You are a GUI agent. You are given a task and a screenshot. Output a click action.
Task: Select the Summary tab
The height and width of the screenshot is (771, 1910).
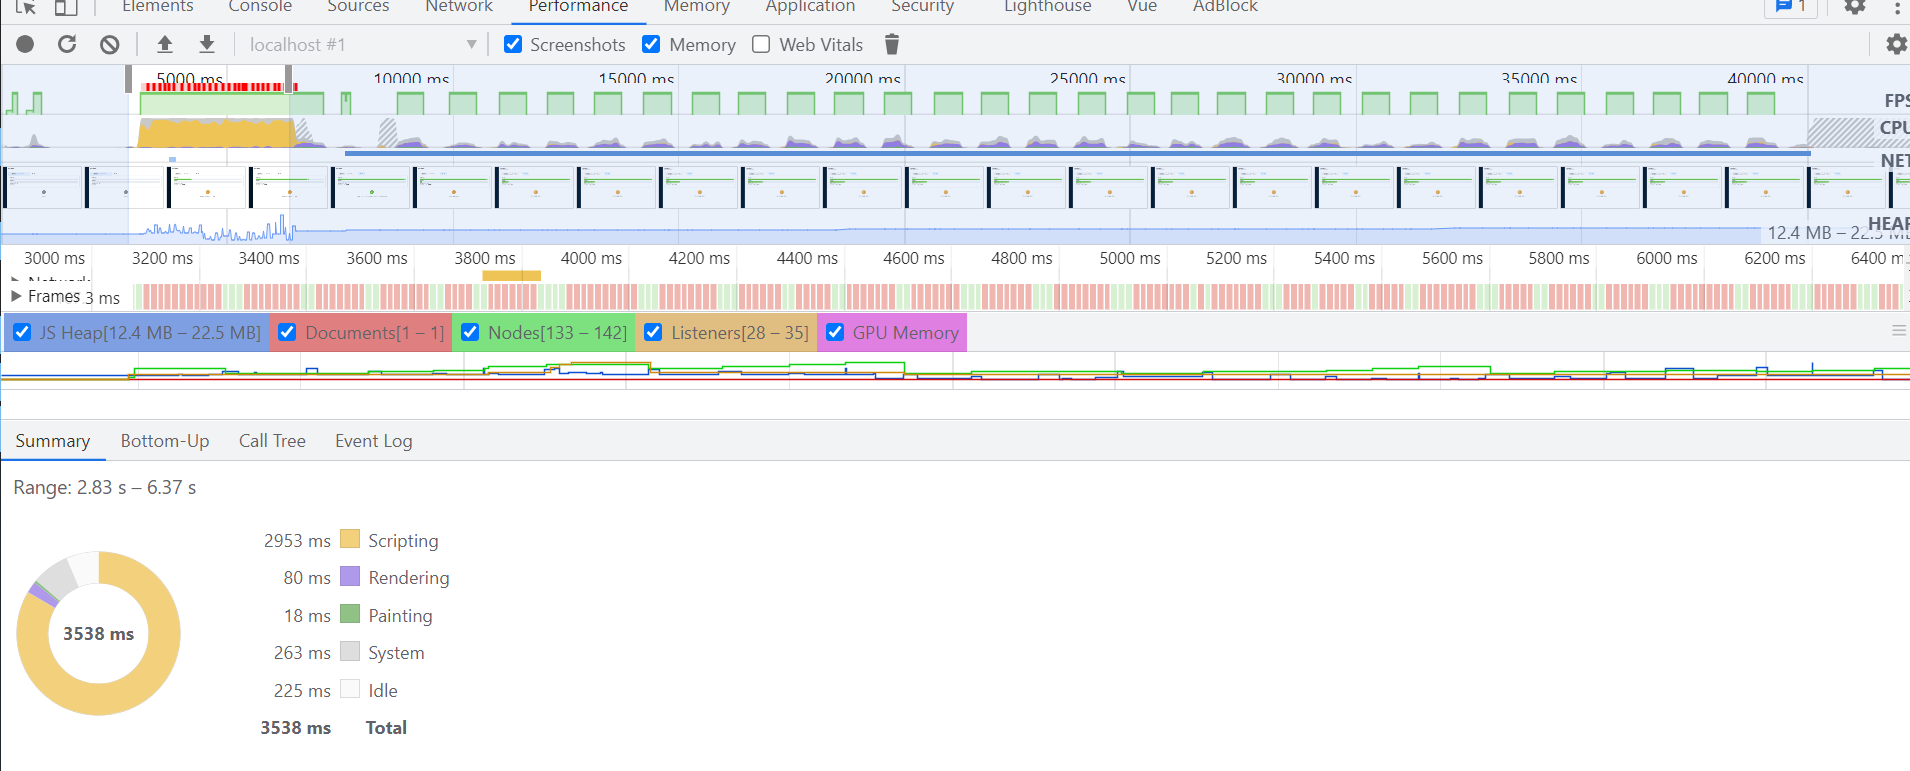[x=53, y=441]
